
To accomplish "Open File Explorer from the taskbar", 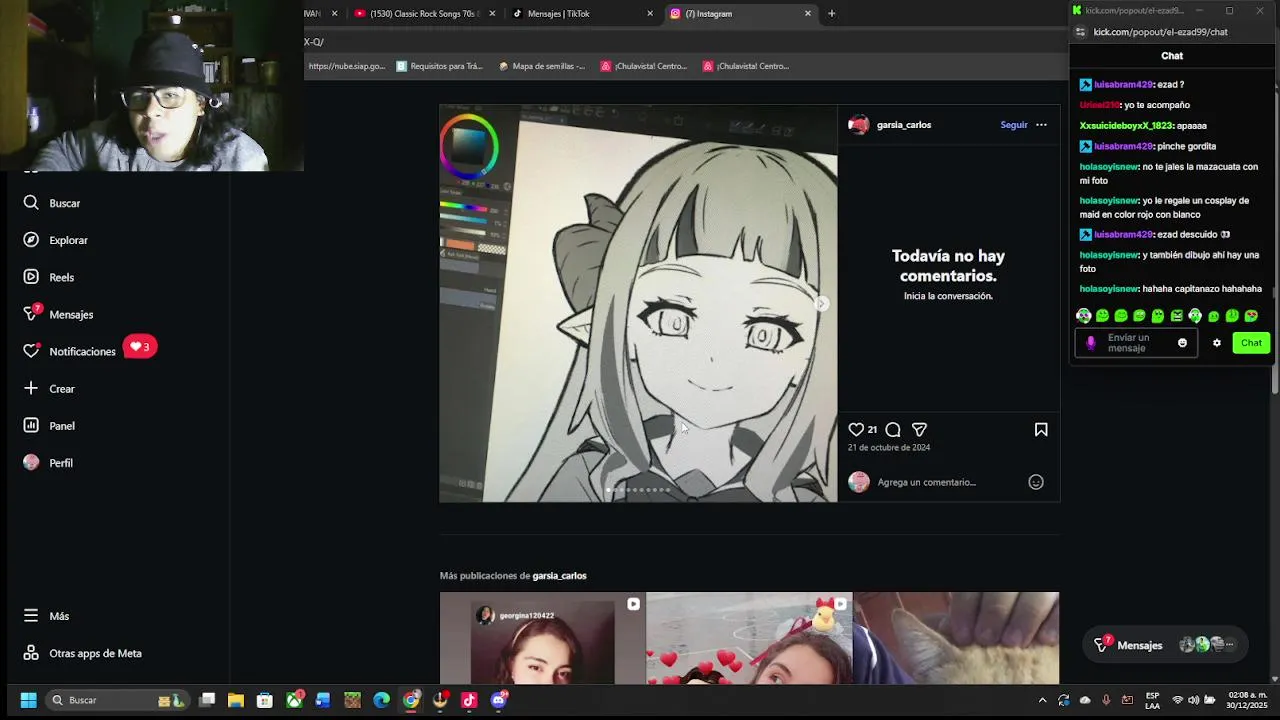I will (x=236, y=700).
